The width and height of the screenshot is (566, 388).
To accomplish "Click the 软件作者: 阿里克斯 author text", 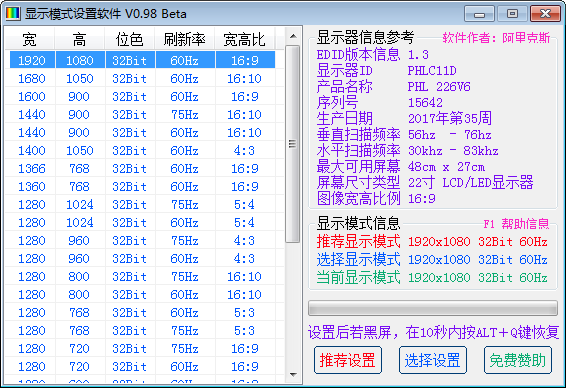I will (496, 38).
